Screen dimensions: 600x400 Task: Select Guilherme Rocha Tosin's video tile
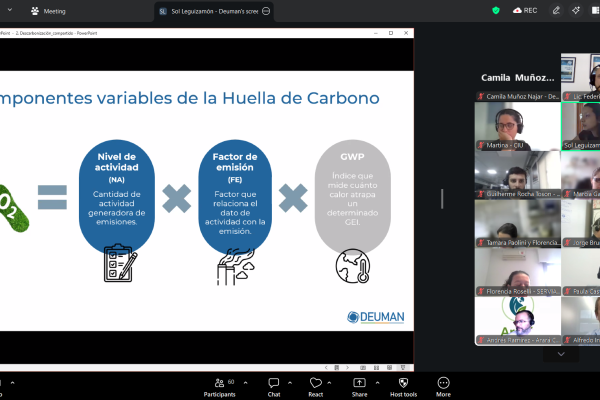coord(517,174)
